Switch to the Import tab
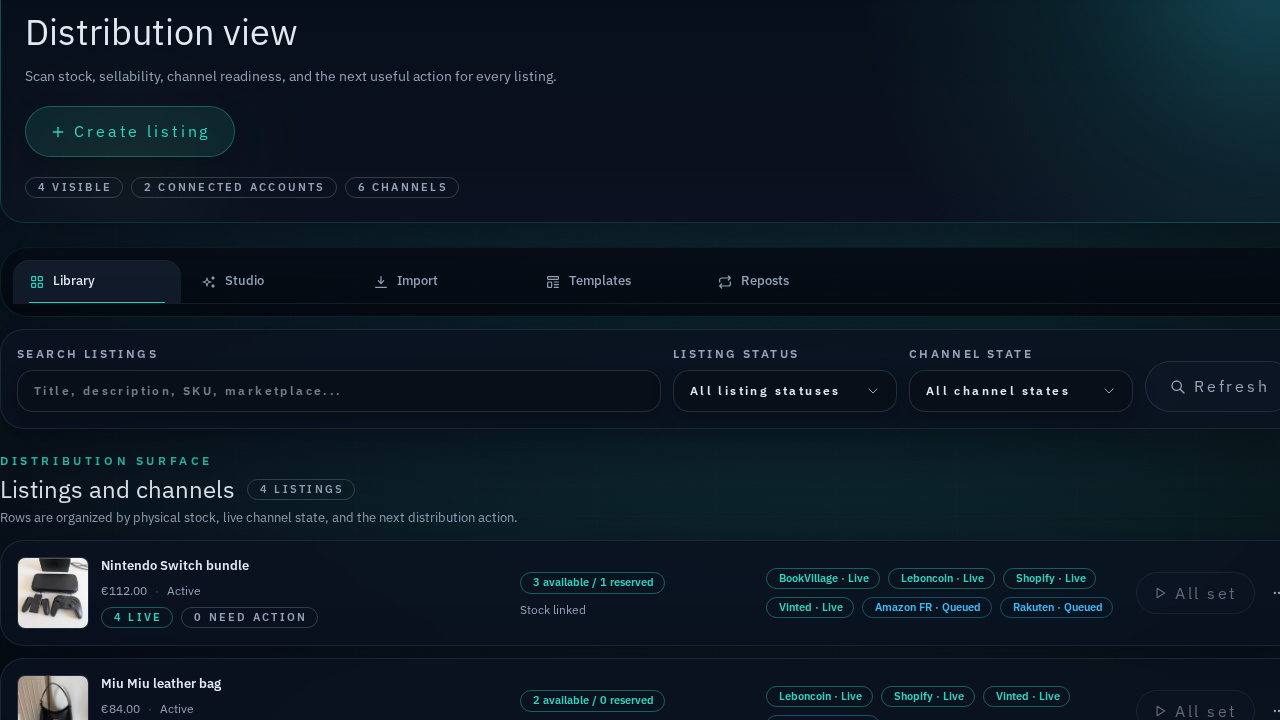The image size is (1280, 720). point(441,282)
